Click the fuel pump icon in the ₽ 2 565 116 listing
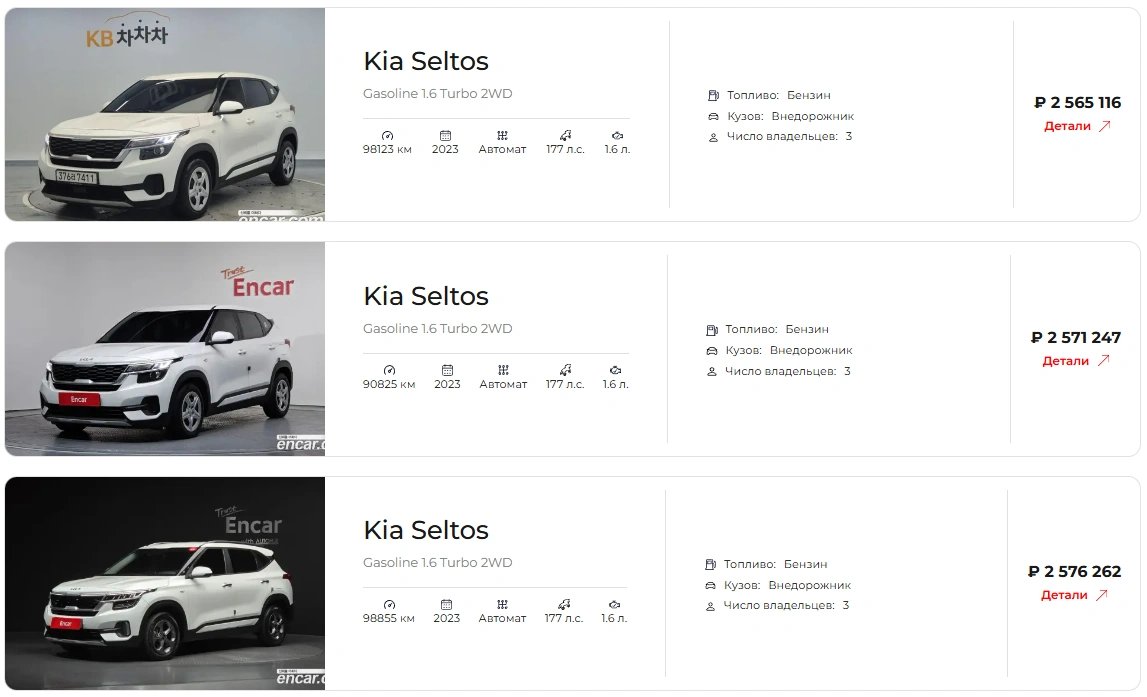The width and height of the screenshot is (1147, 697). 713,95
